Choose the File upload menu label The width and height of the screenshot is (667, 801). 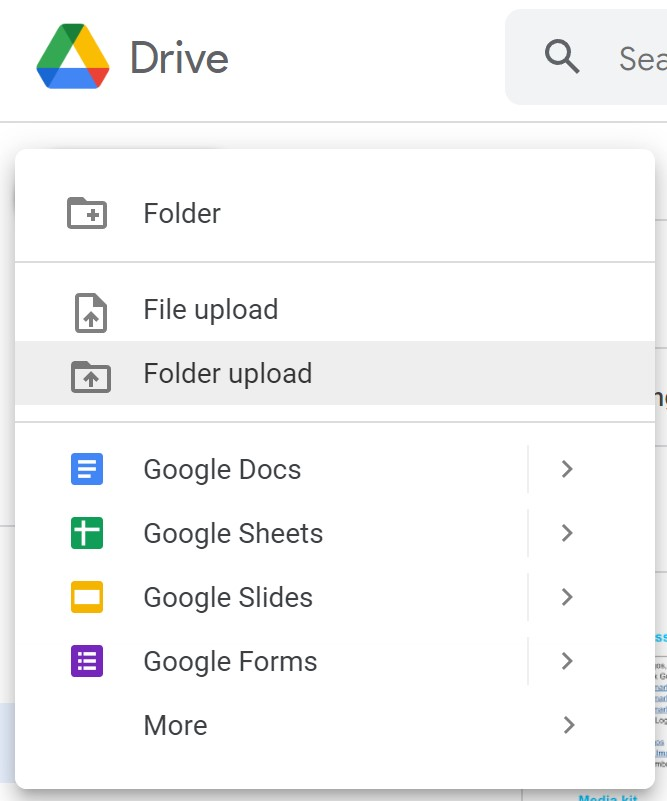pos(210,310)
